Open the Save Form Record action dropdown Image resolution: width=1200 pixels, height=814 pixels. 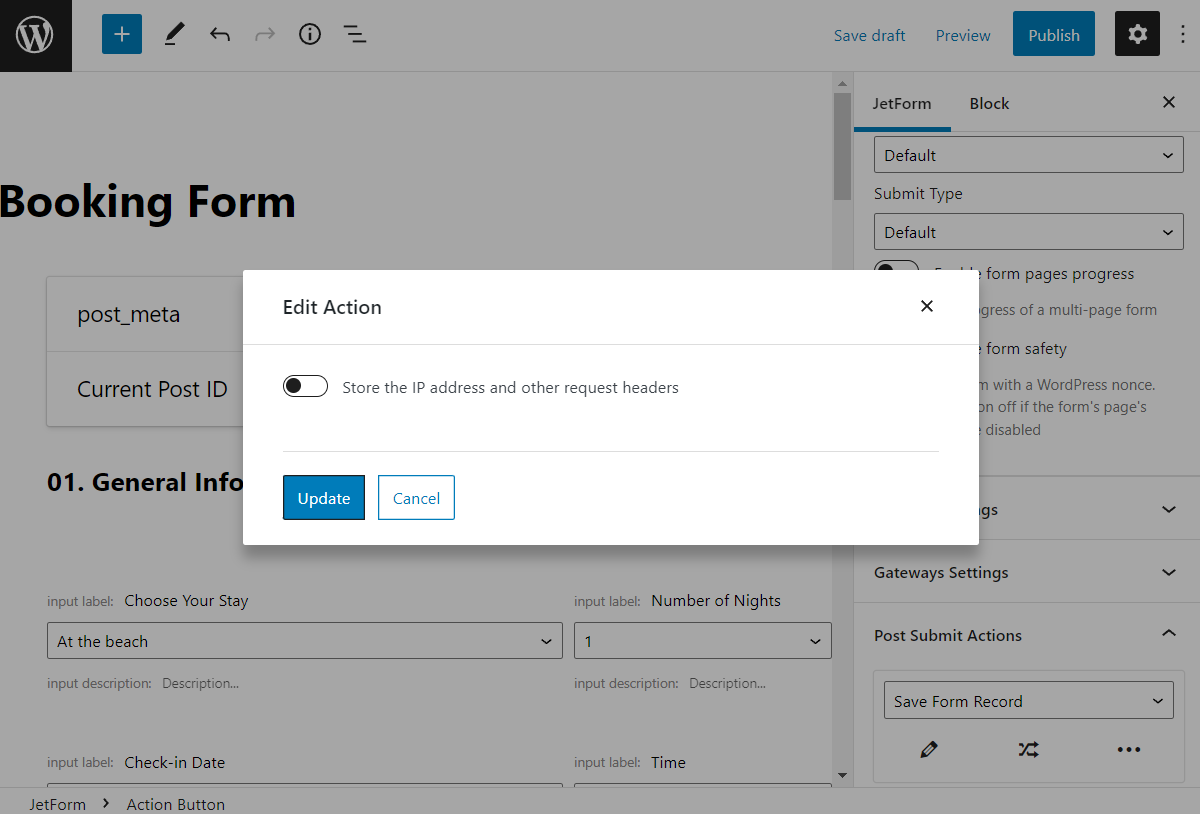click(x=1028, y=700)
